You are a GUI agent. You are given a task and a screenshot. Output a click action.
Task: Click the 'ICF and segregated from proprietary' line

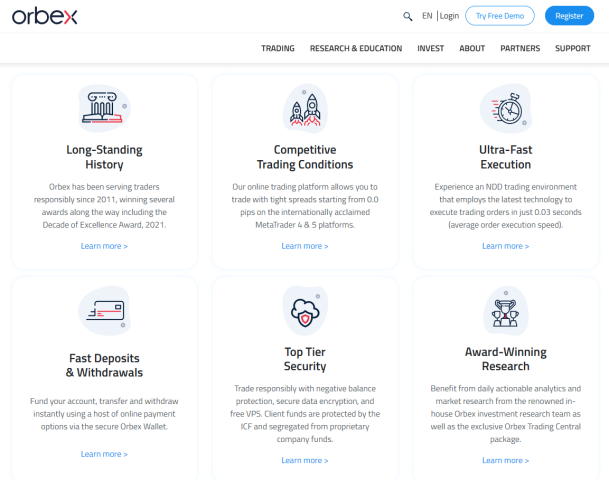305,426
